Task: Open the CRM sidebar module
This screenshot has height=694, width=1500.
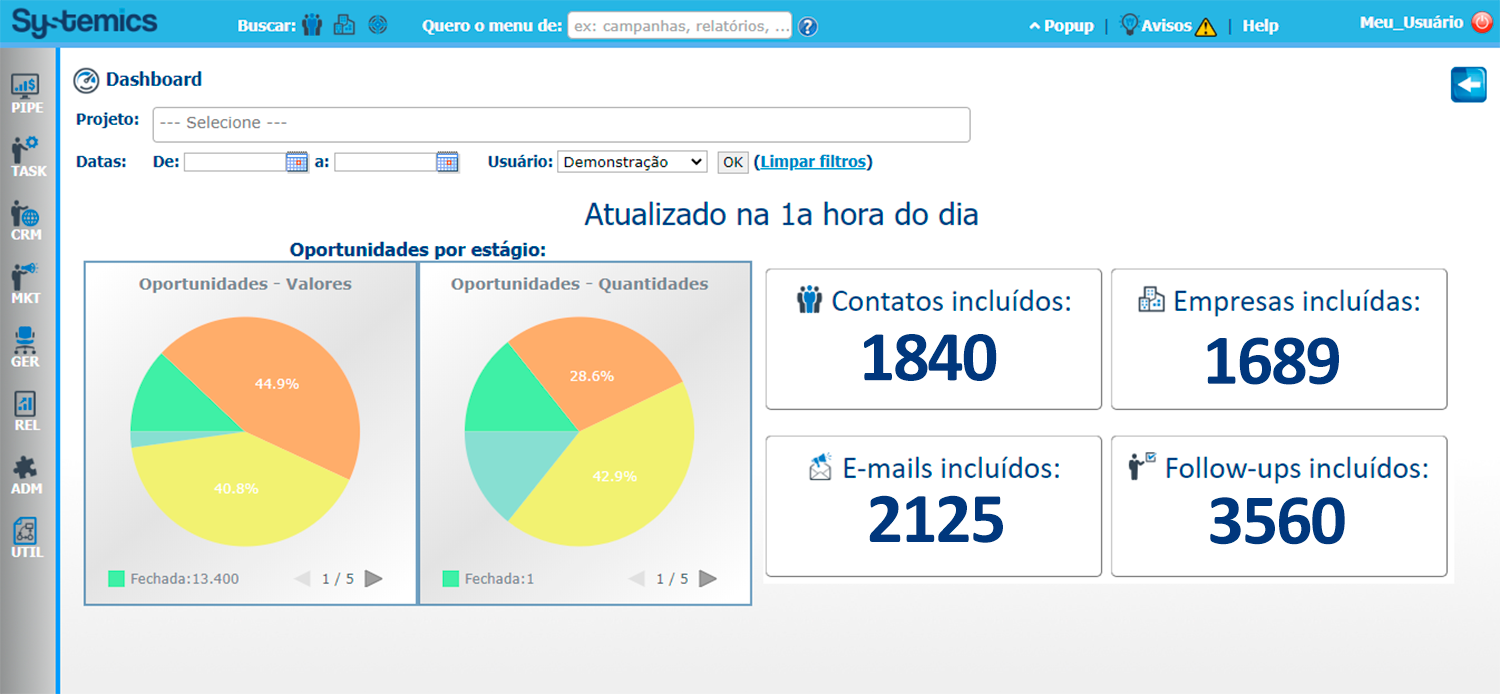Action: (27, 220)
